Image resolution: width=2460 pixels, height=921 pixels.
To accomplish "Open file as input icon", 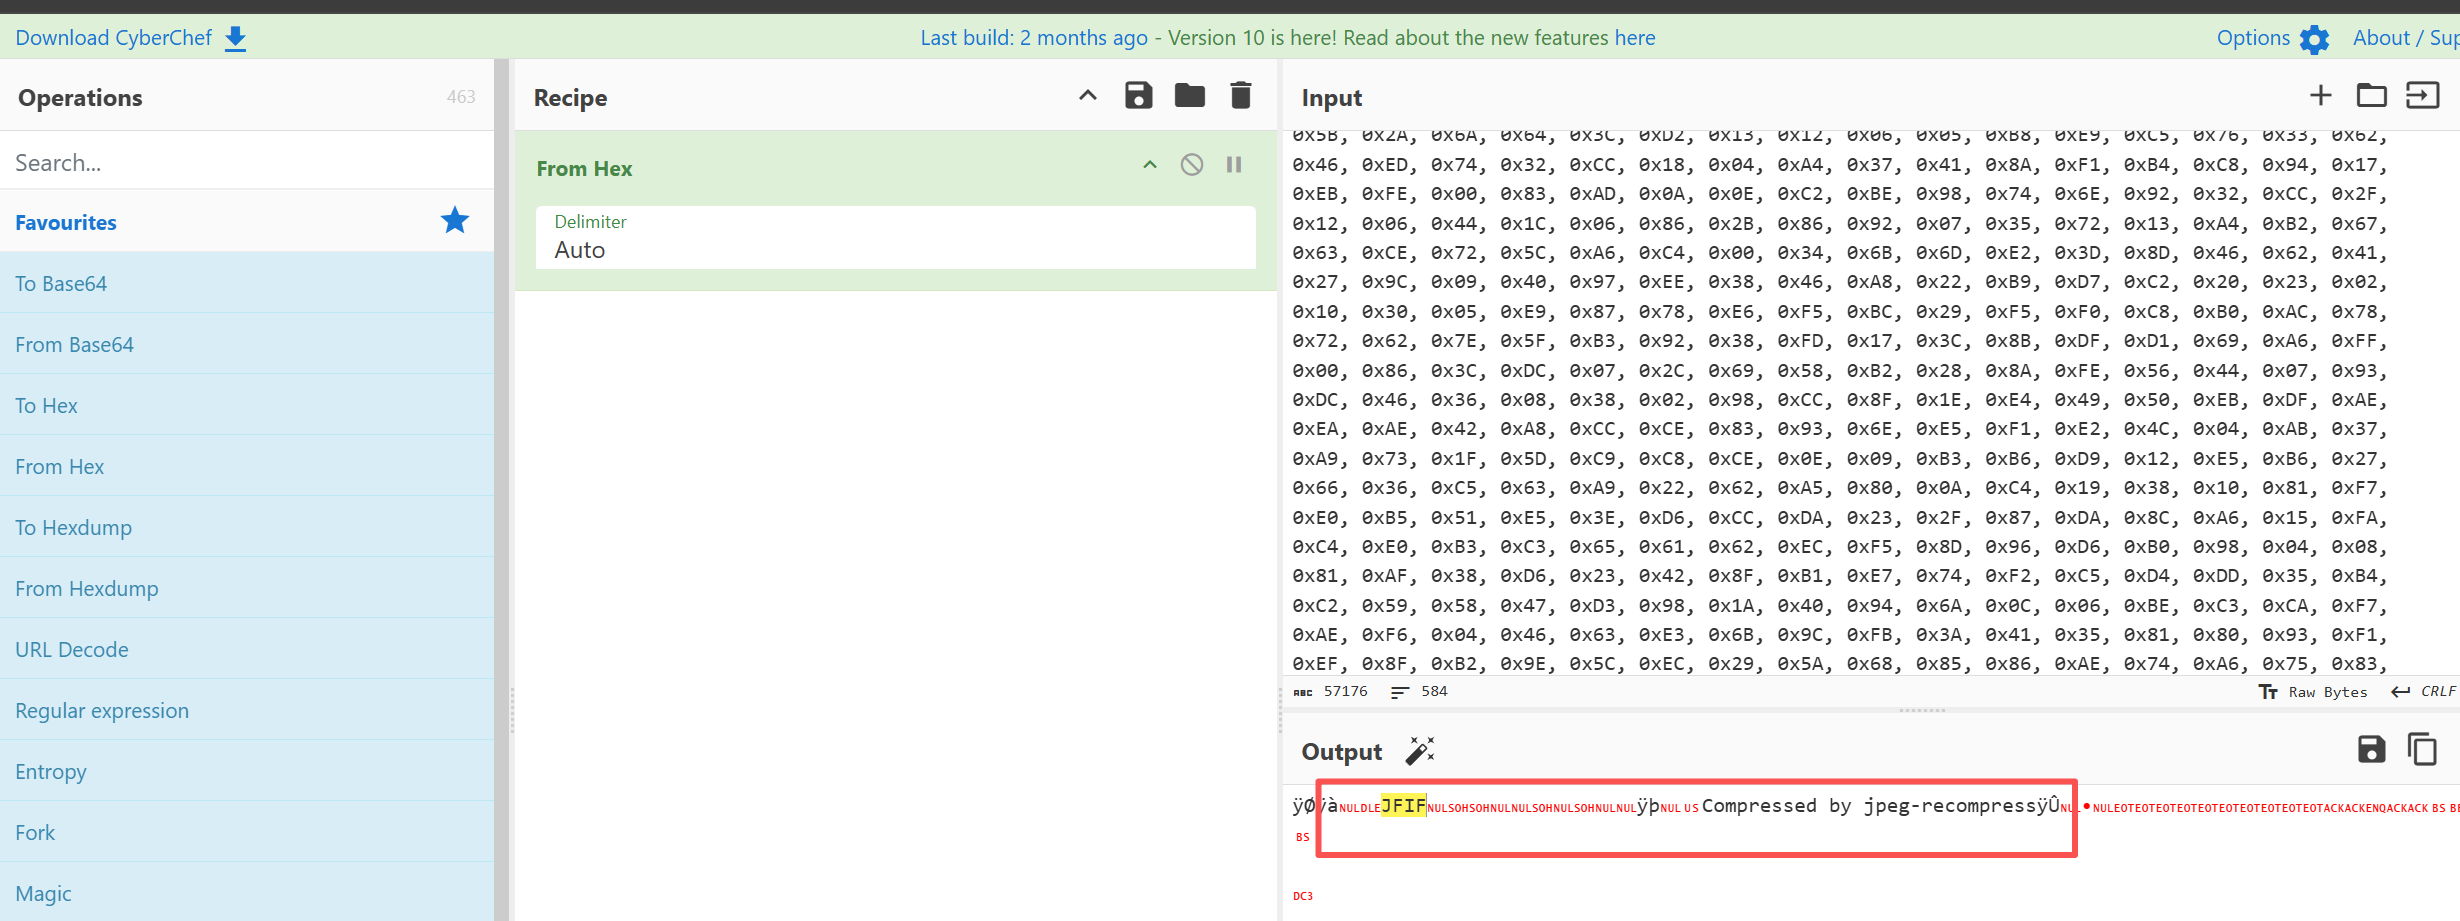I will click(x=2422, y=96).
